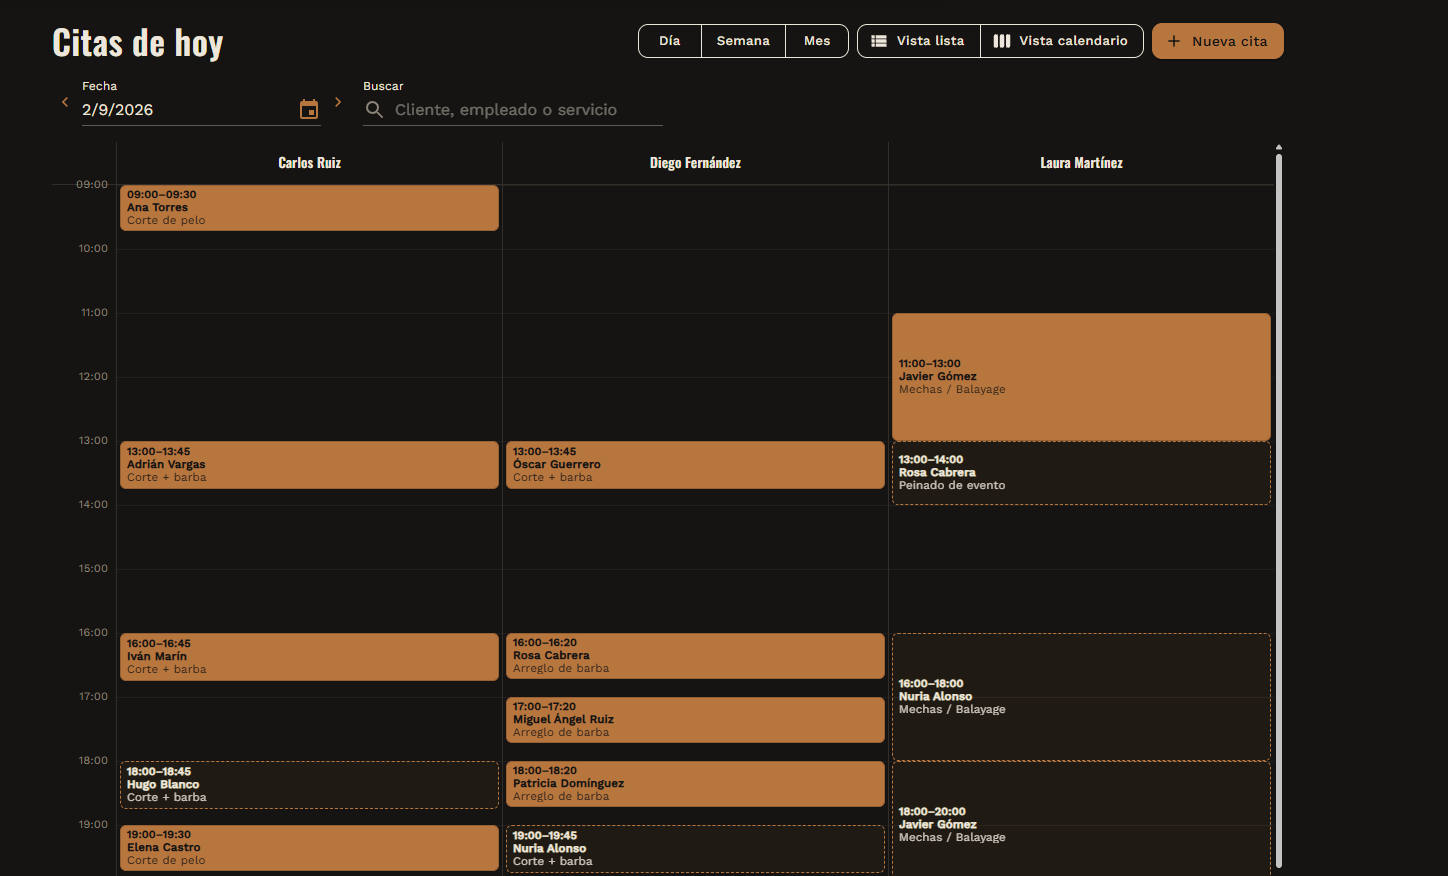Screen dimensions: 1448x876
Task: Click the columns icon in Vista calendario
Action: click(x=1002, y=41)
